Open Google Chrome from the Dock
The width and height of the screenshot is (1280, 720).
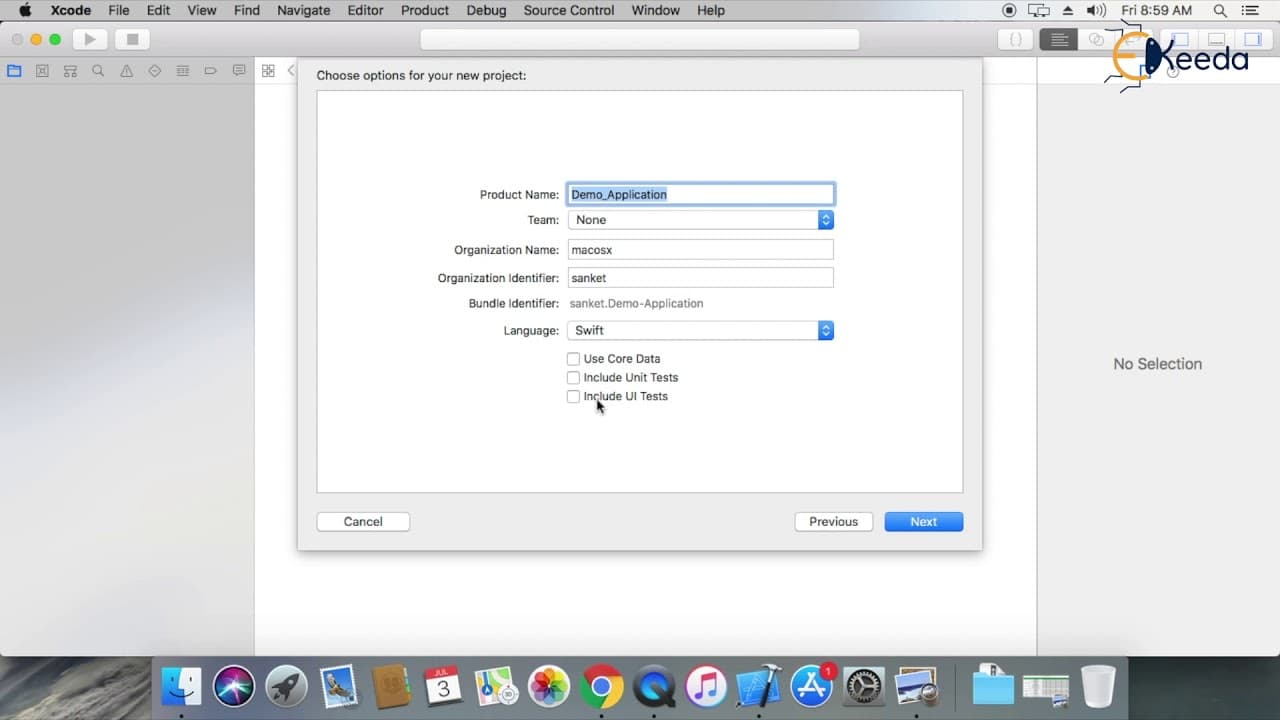[601, 686]
